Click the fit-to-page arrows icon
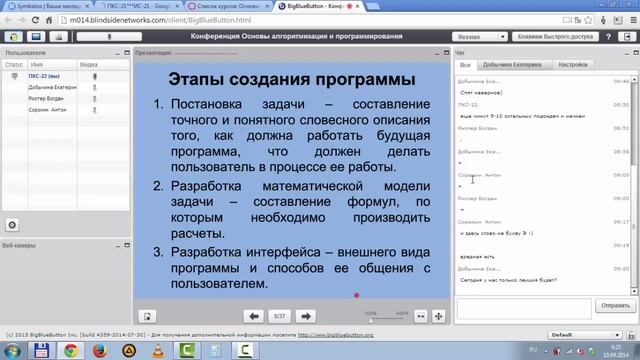This screenshot has width=640, height=360. coord(439,316)
